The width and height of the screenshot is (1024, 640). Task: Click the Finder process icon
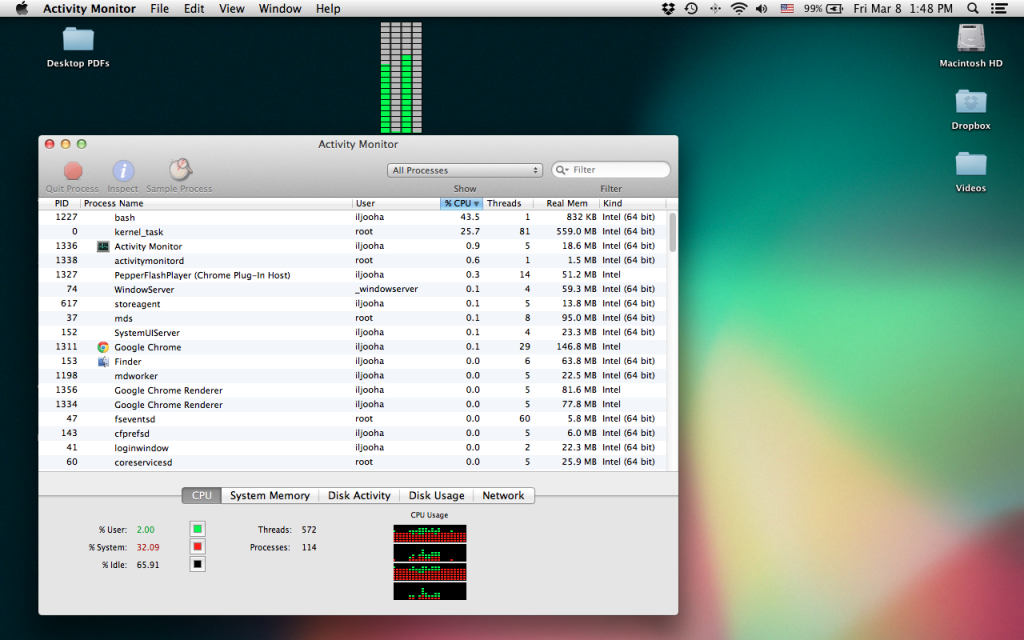tap(103, 361)
